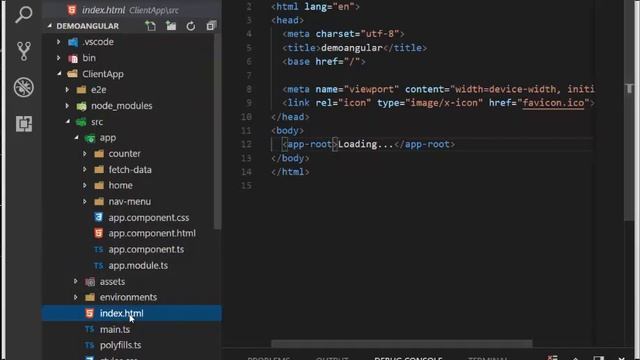Expand the home folder arrow
This screenshot has height=360, width=640.
85,185
